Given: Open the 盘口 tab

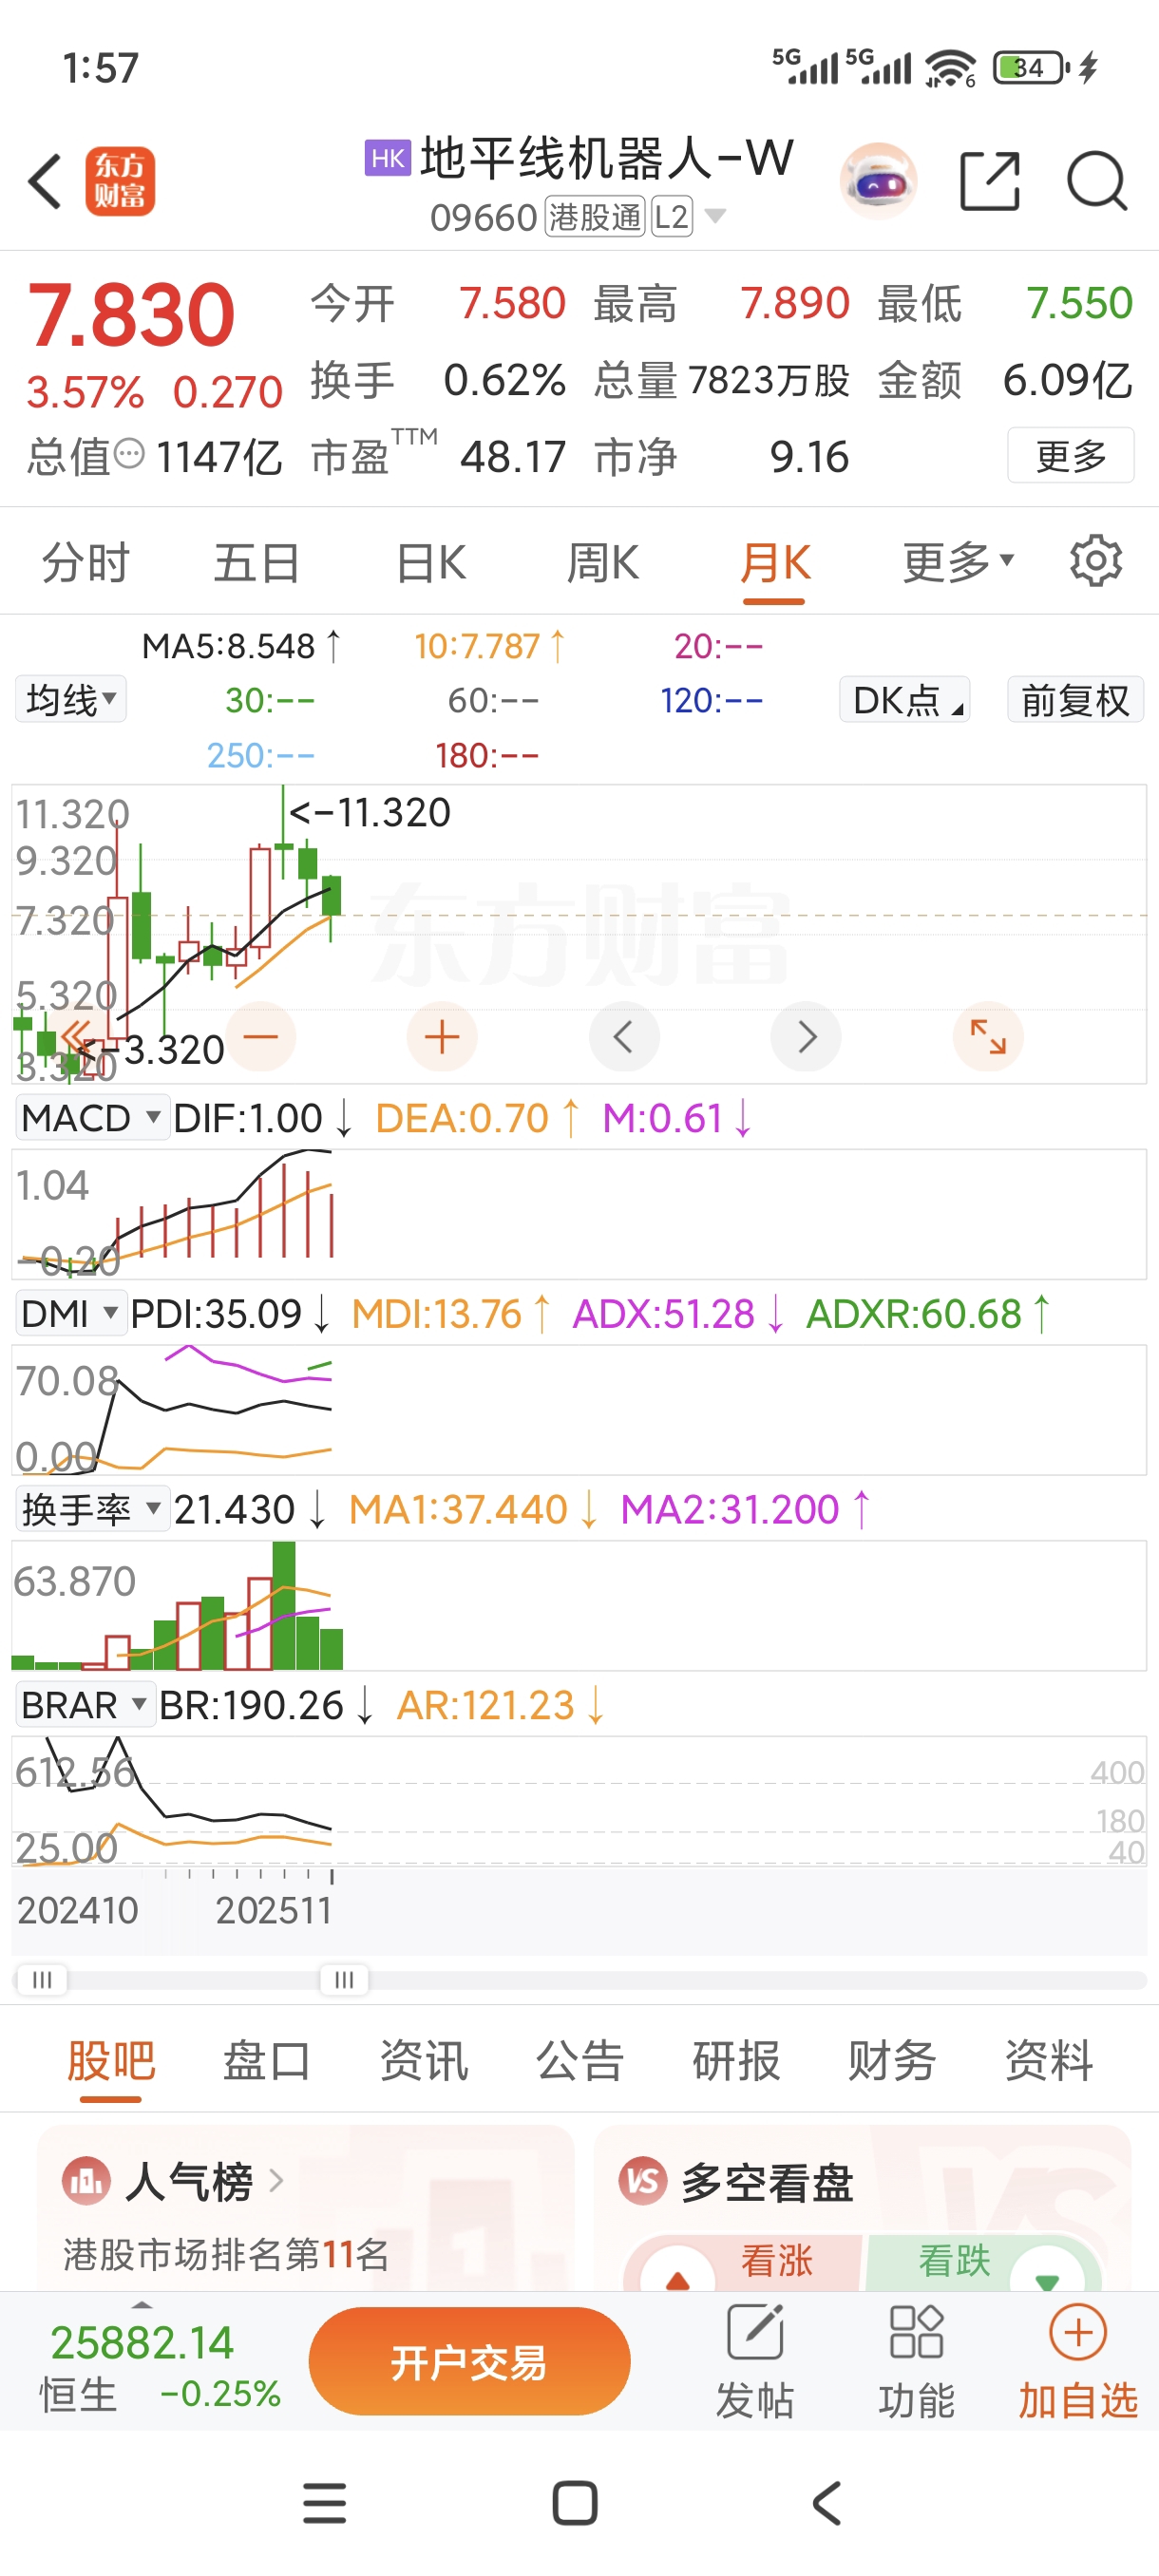Looking at the screenshot, I should coord(267,2061).
